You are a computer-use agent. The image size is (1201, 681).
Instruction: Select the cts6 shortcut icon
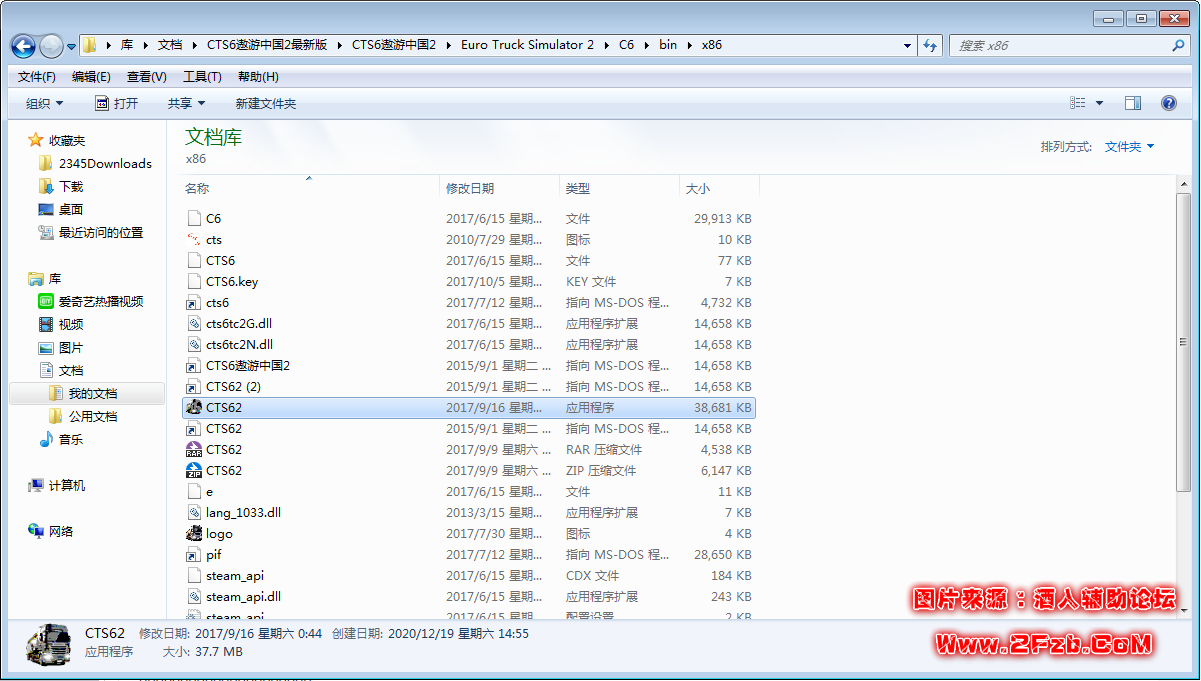(194, 303)
